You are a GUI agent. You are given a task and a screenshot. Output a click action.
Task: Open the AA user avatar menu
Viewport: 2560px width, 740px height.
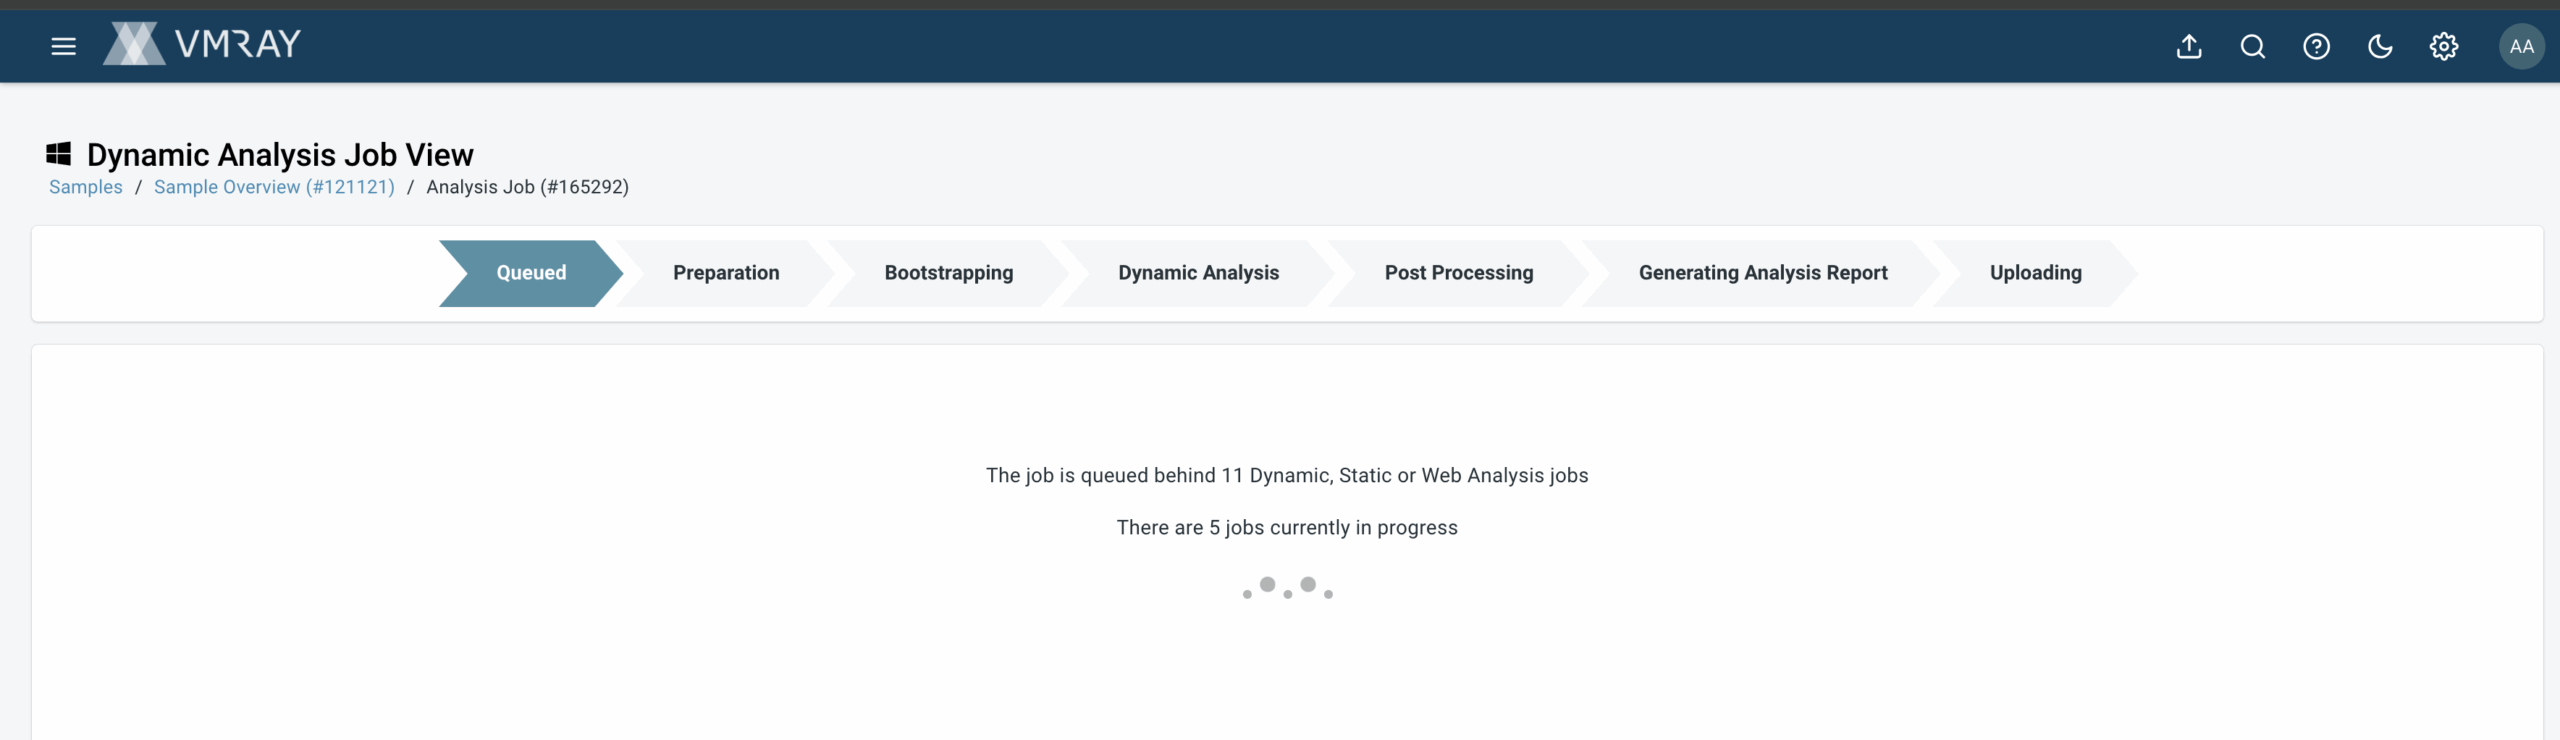[x=2521, y=46]
